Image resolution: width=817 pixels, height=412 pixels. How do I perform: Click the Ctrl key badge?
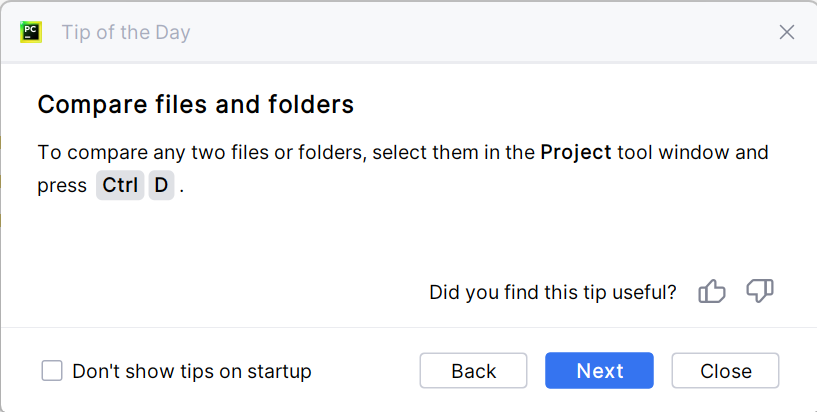coord(120,186)
